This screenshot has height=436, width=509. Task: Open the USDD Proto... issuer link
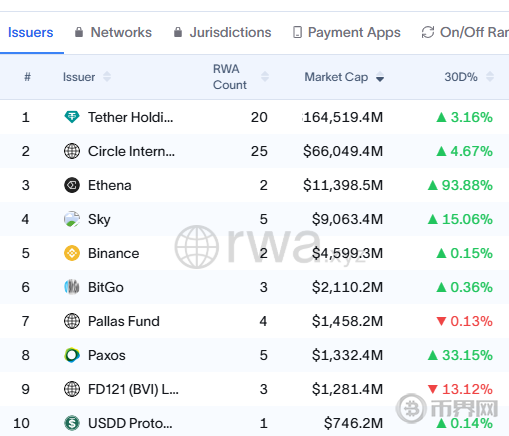(x=130, y=423)
